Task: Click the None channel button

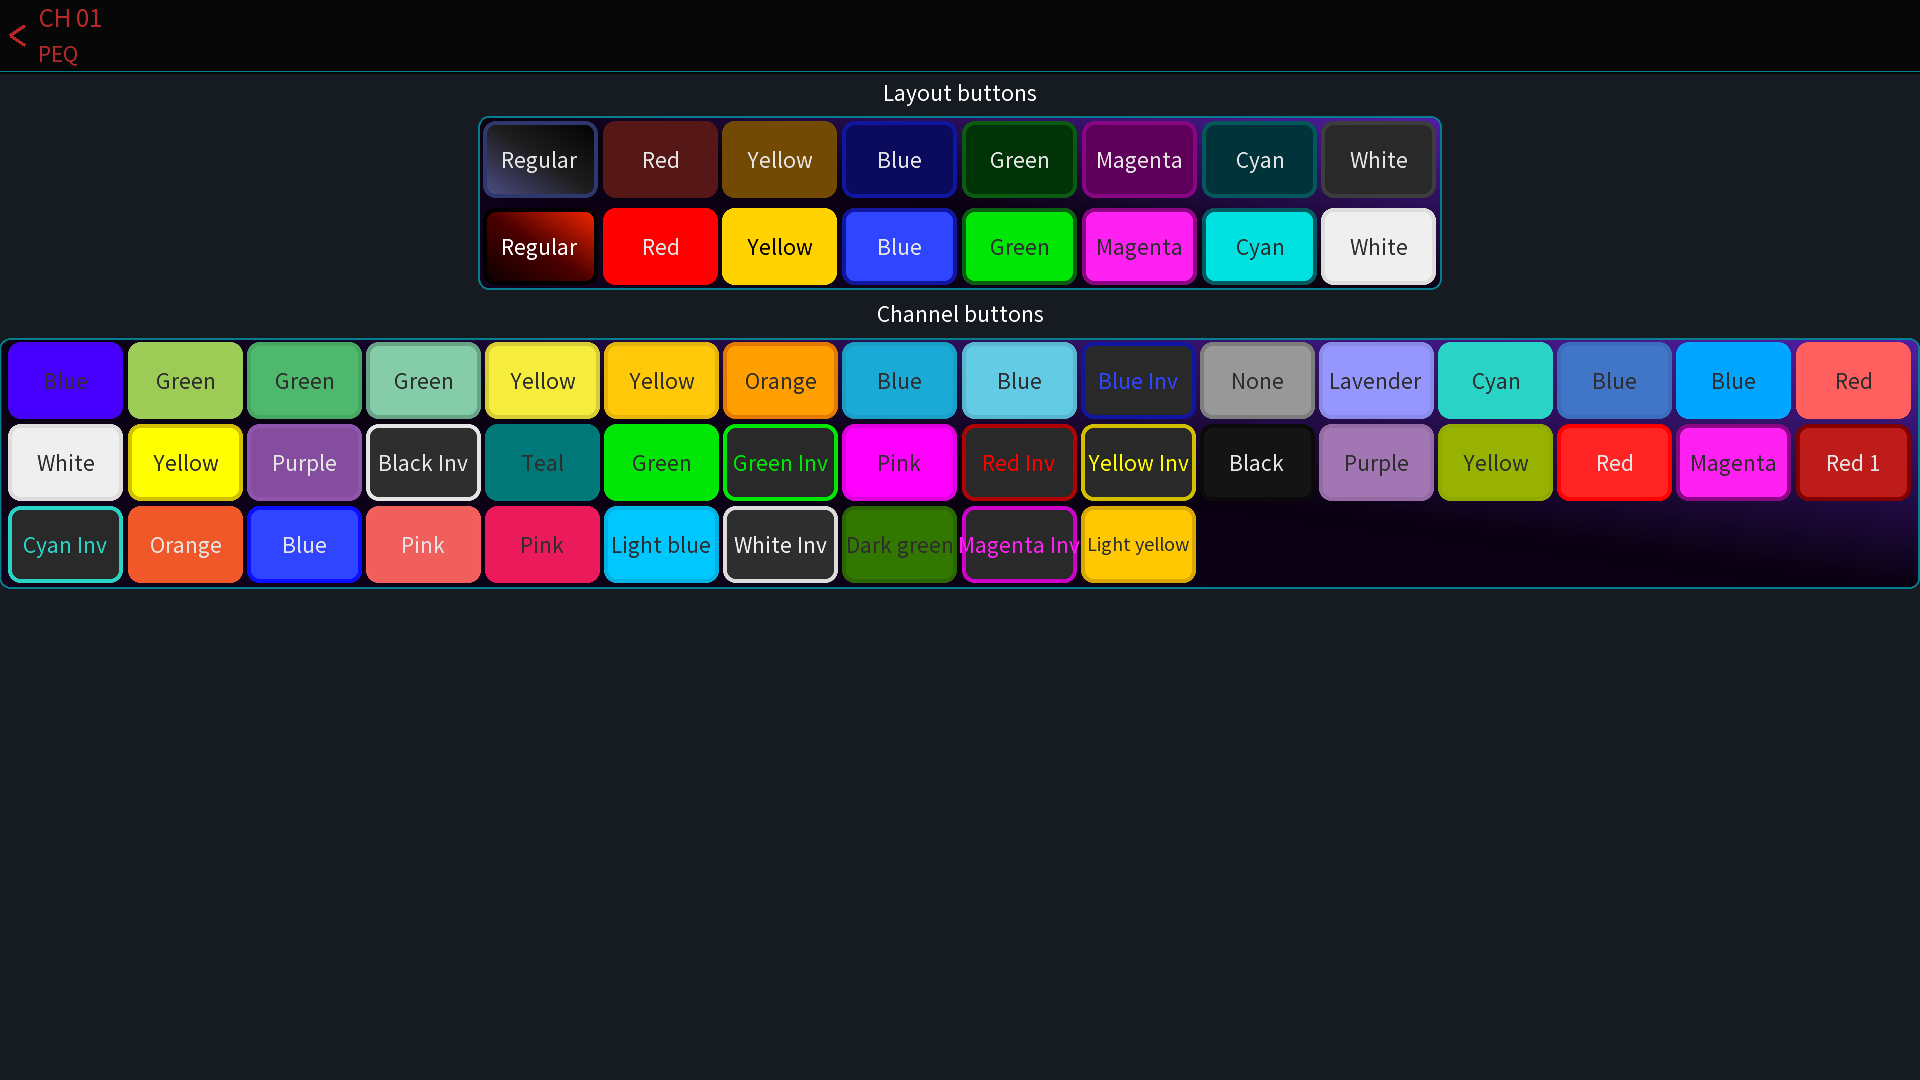Action: tap(1257, 381)
